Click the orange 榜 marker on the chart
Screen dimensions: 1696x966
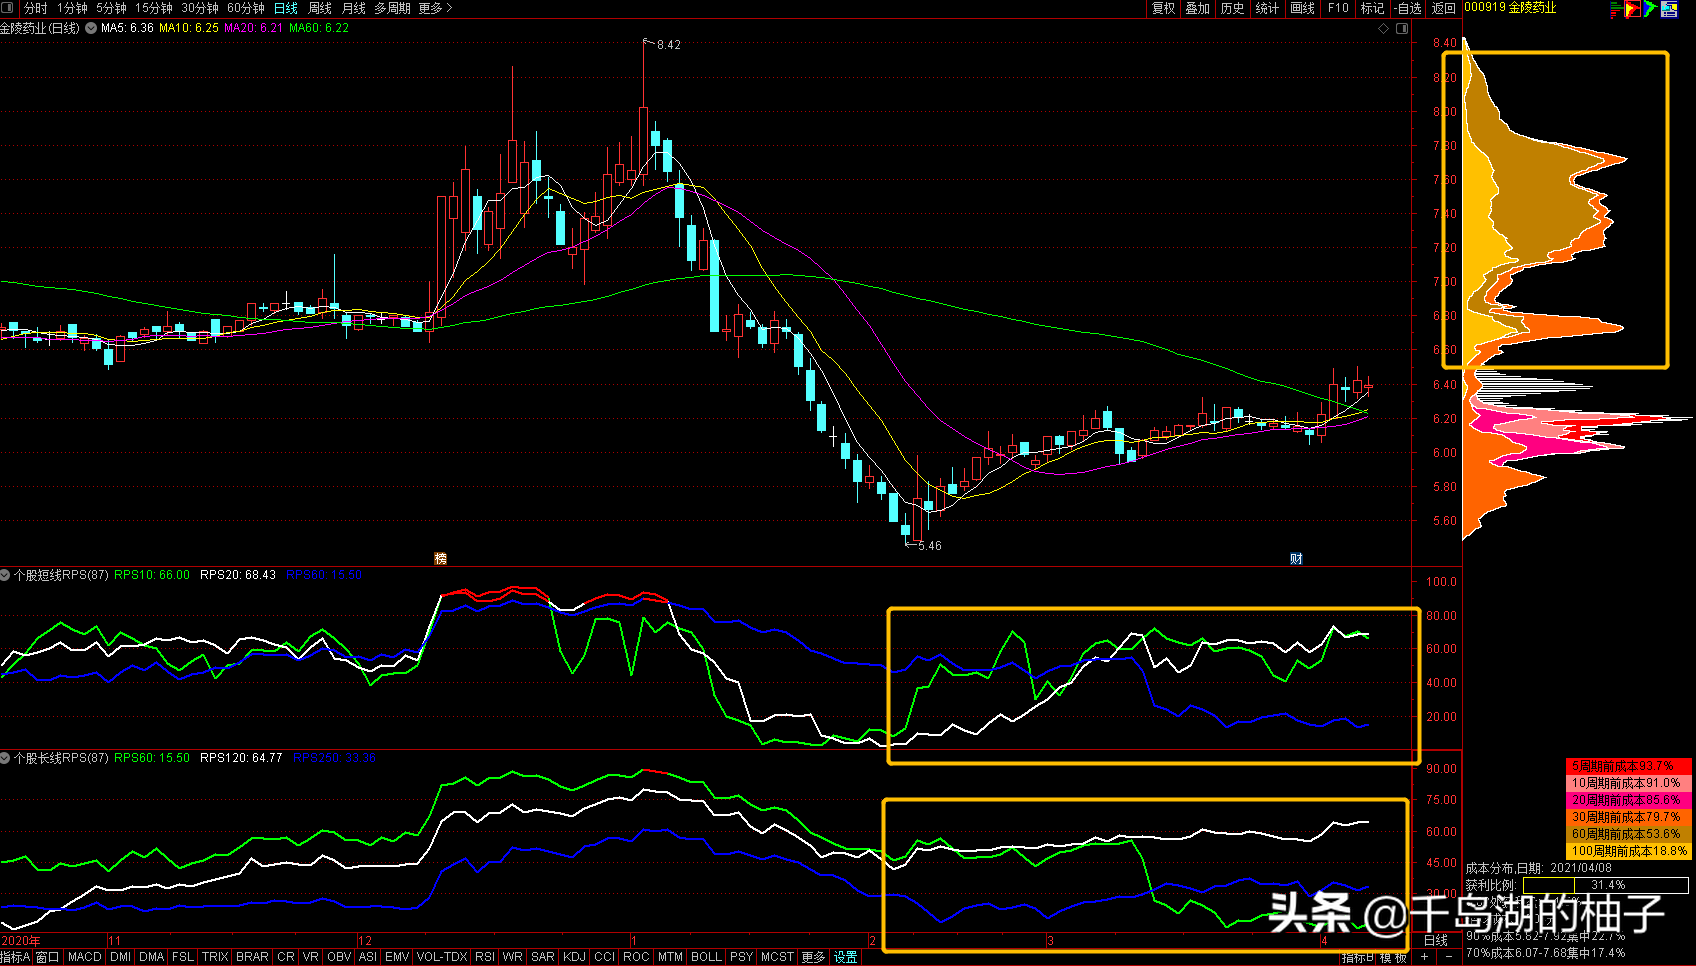pos(440,558)
